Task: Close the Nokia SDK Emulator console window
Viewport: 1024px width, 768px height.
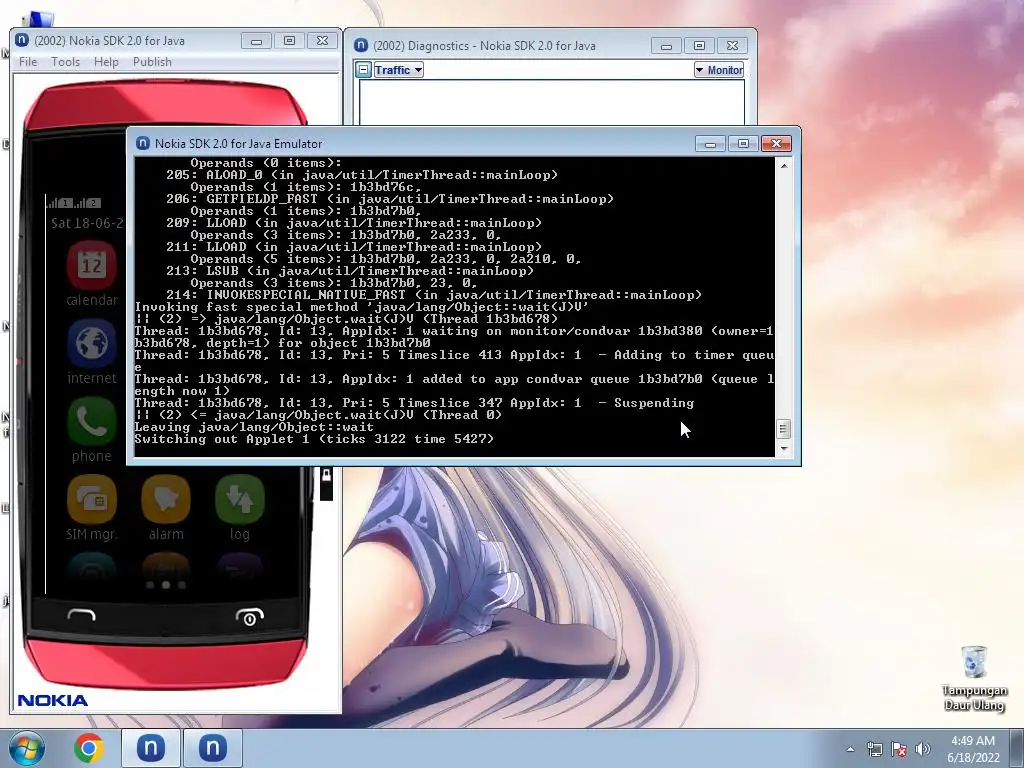Action: tap(776, 144)
